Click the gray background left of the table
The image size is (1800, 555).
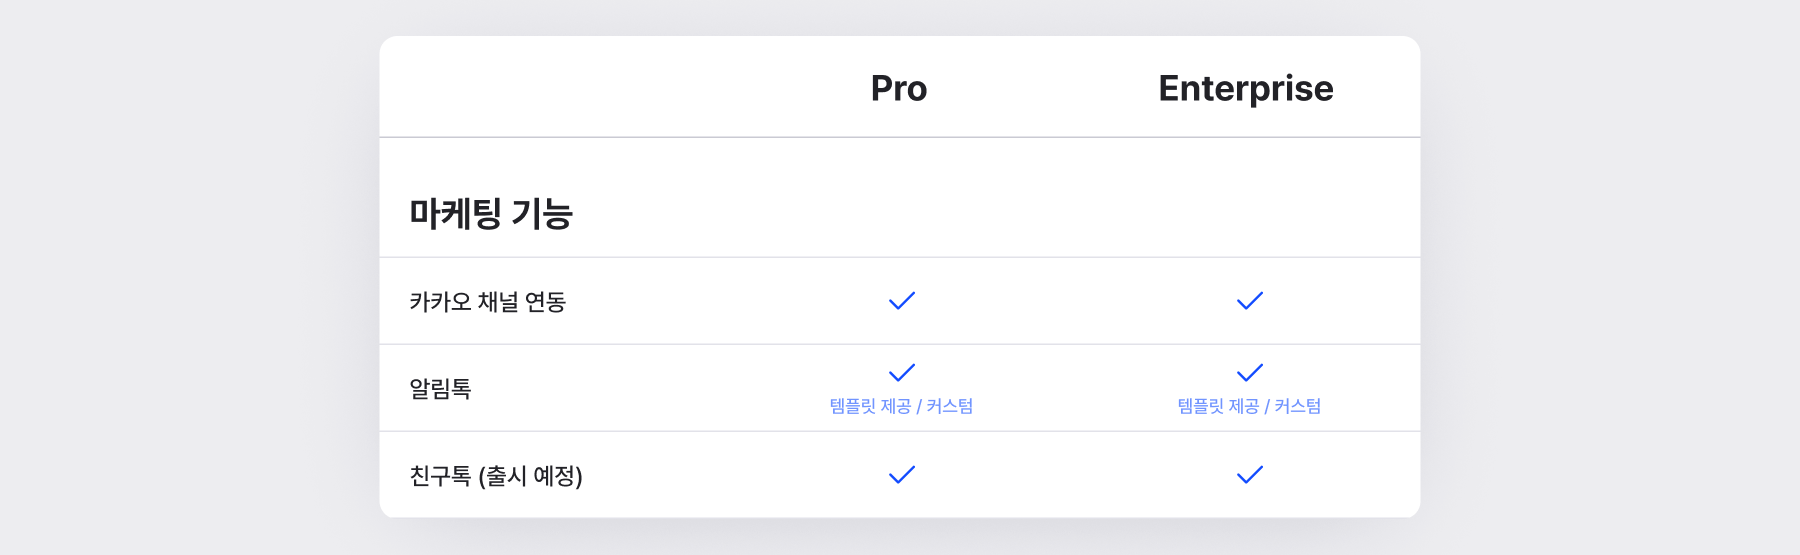(x=190, y=280)
